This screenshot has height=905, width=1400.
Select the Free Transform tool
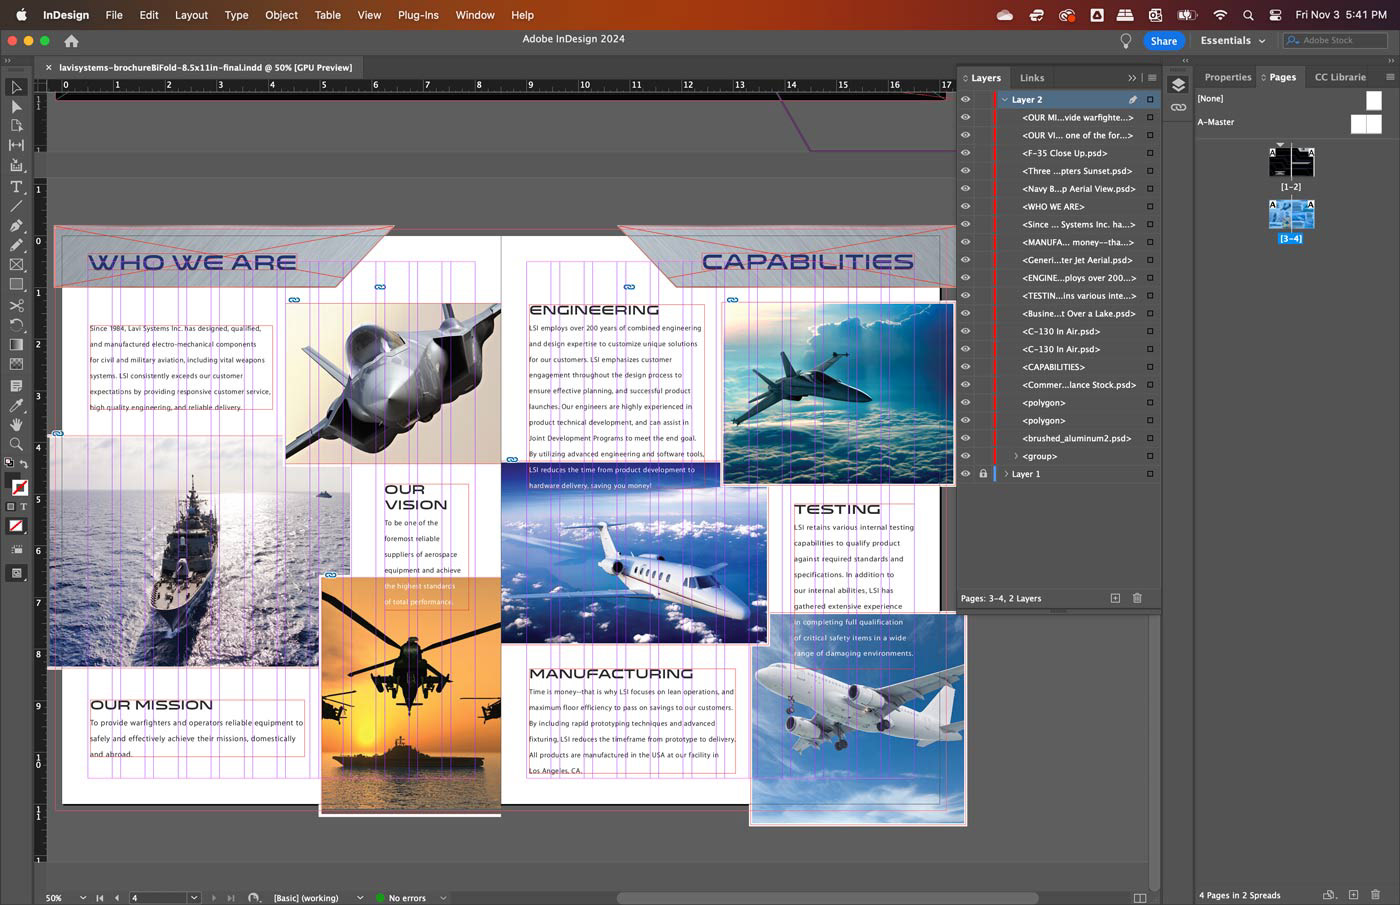coord(16,325)
